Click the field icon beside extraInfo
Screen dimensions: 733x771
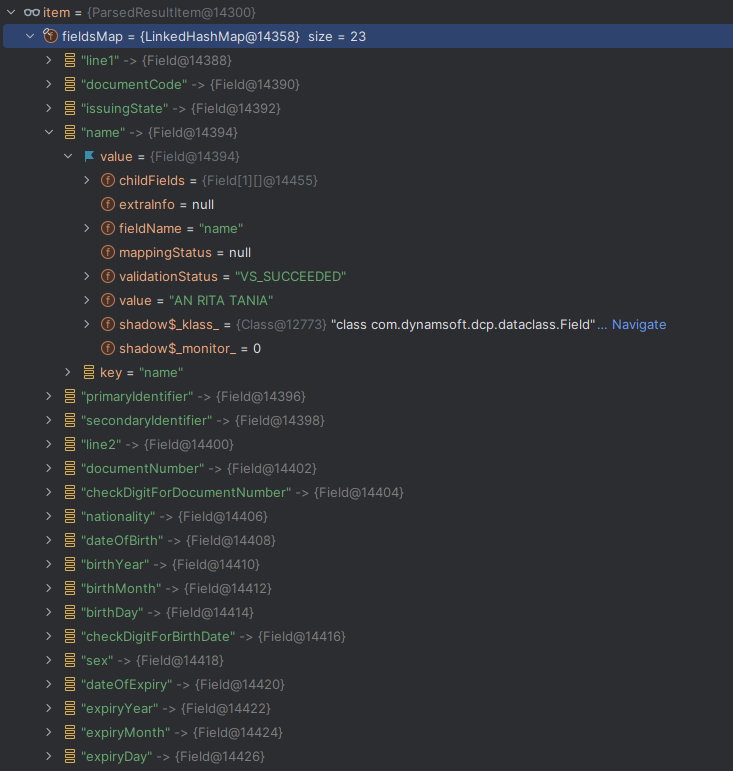[108, 204]
